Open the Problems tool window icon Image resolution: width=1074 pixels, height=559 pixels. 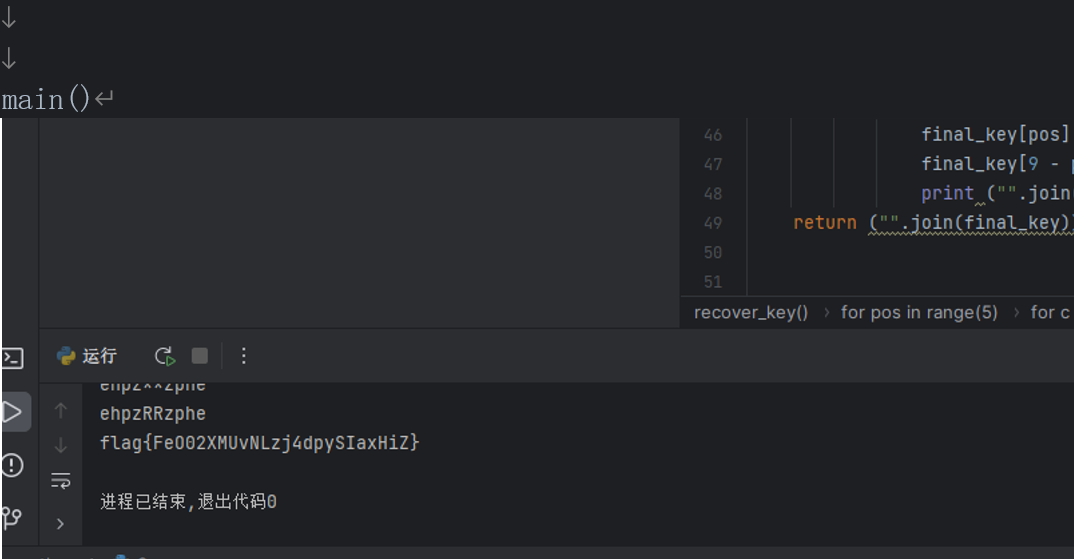coord(12,465)
